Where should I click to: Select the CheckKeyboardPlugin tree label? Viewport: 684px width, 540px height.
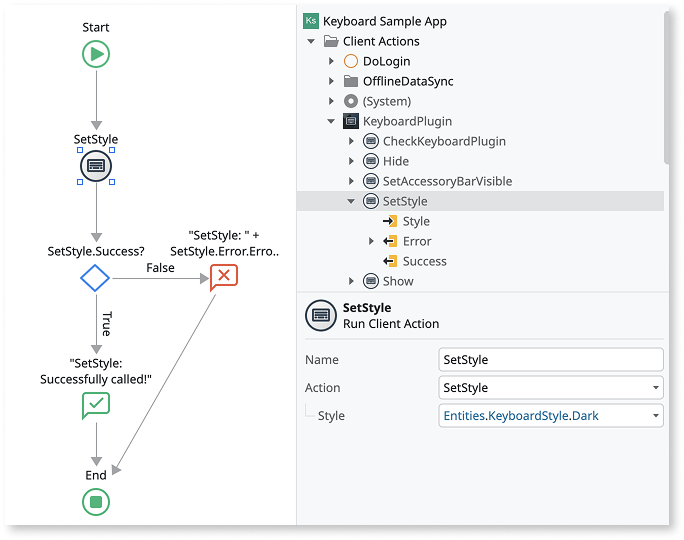(444, 141)
